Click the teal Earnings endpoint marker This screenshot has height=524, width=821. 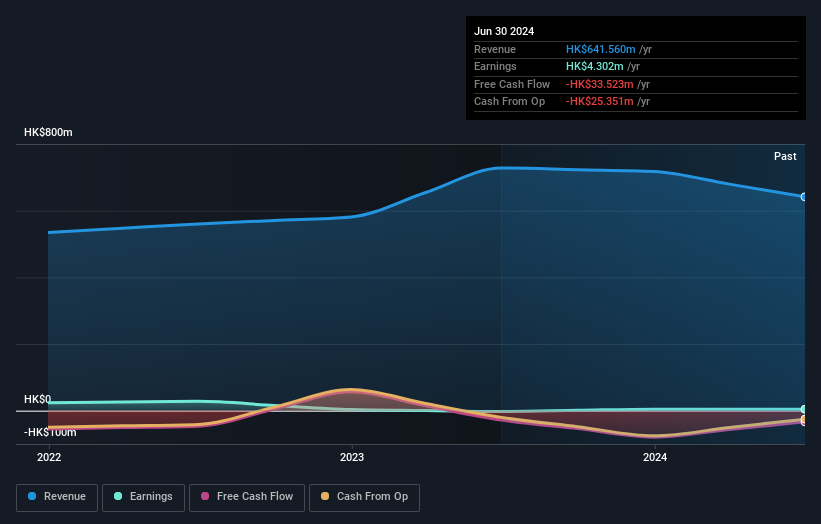[x=804, y=409]
